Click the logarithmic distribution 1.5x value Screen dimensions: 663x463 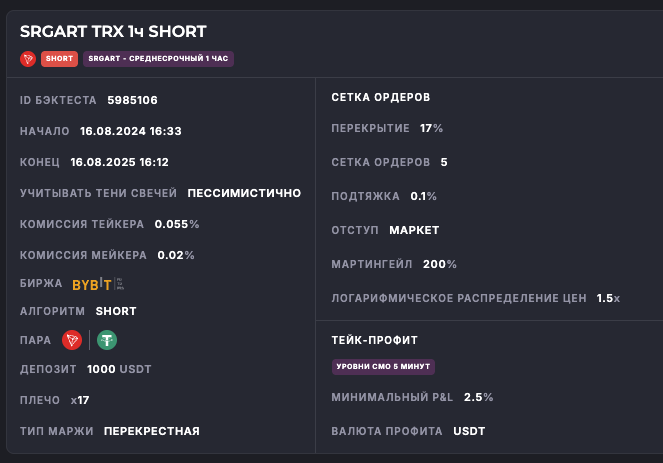coord(608,298)
